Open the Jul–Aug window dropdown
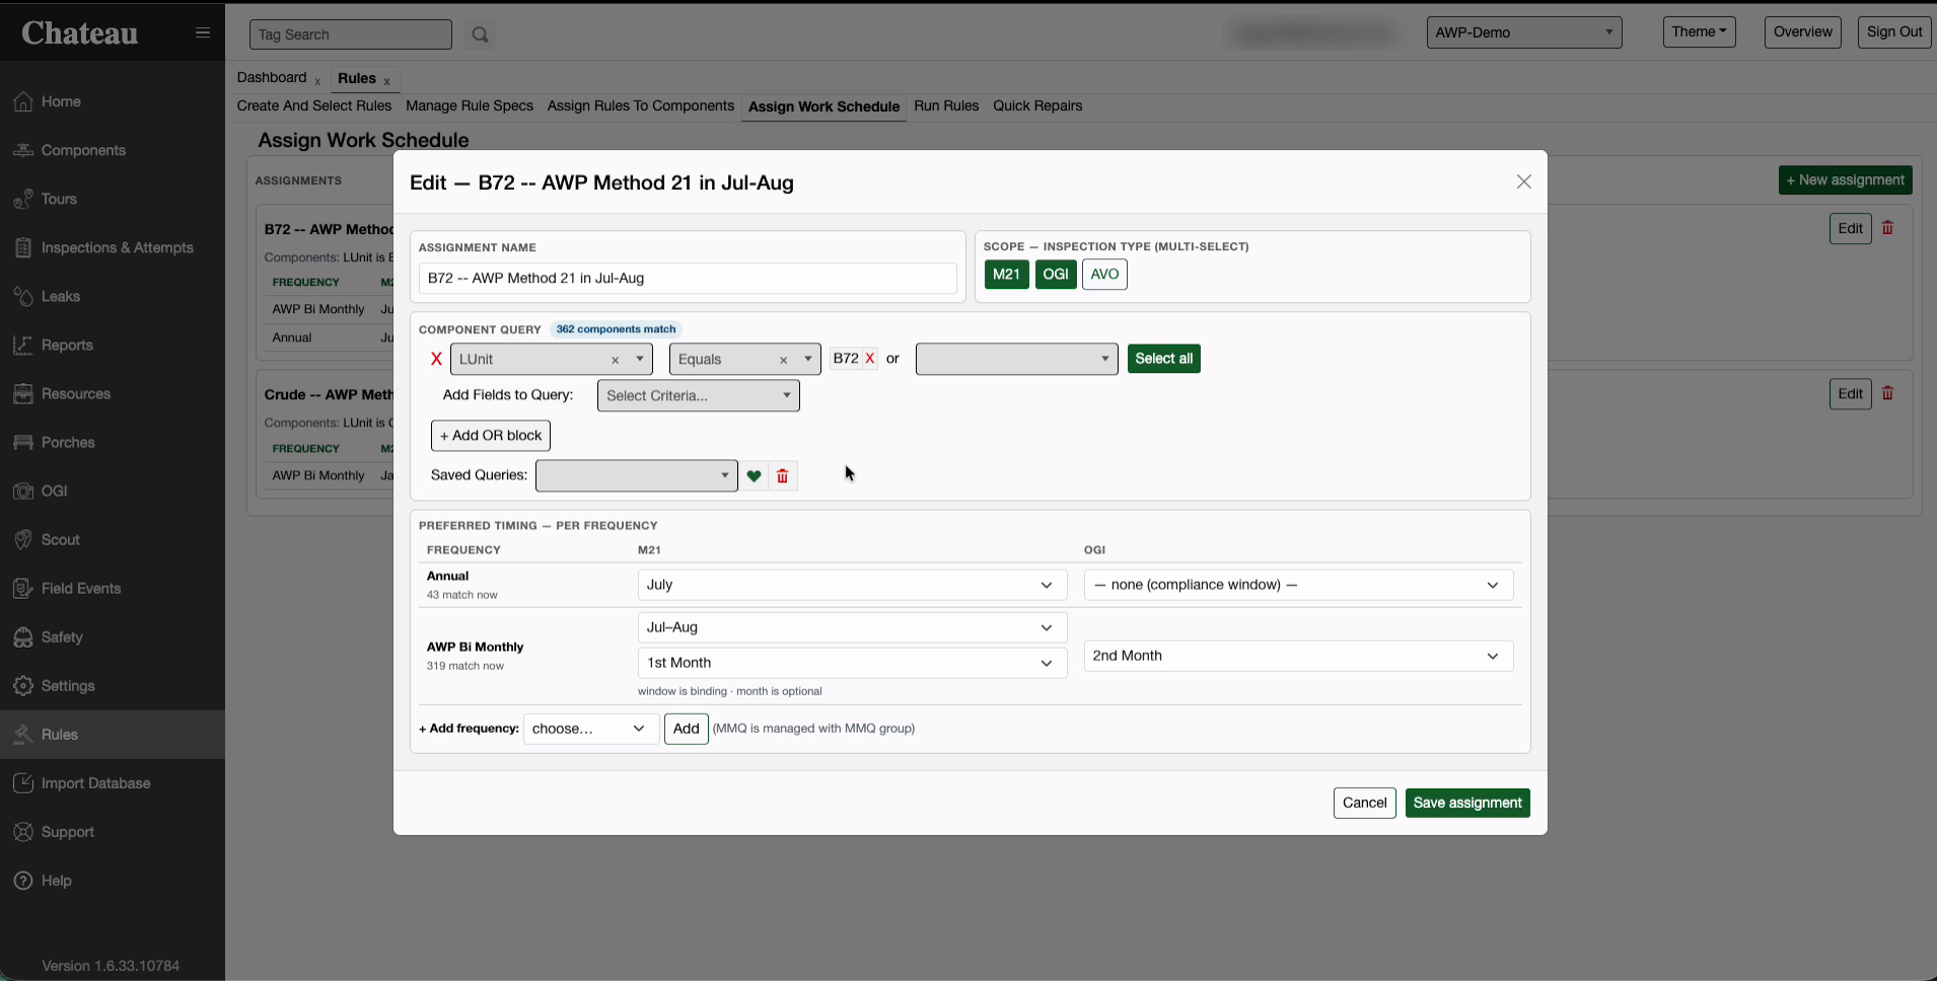Screen dimensions: 1937x981 pyautogui.click(x=852, y=628)
